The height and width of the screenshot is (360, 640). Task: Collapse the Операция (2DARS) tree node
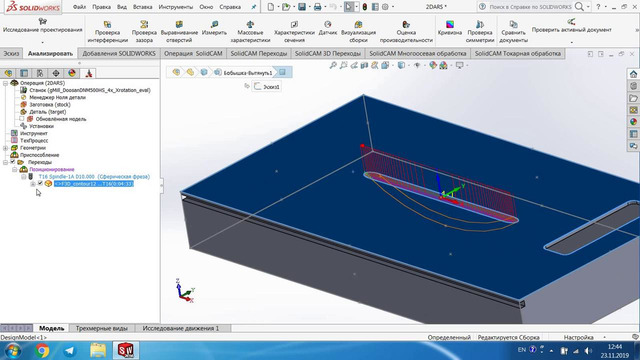[5, 83]
